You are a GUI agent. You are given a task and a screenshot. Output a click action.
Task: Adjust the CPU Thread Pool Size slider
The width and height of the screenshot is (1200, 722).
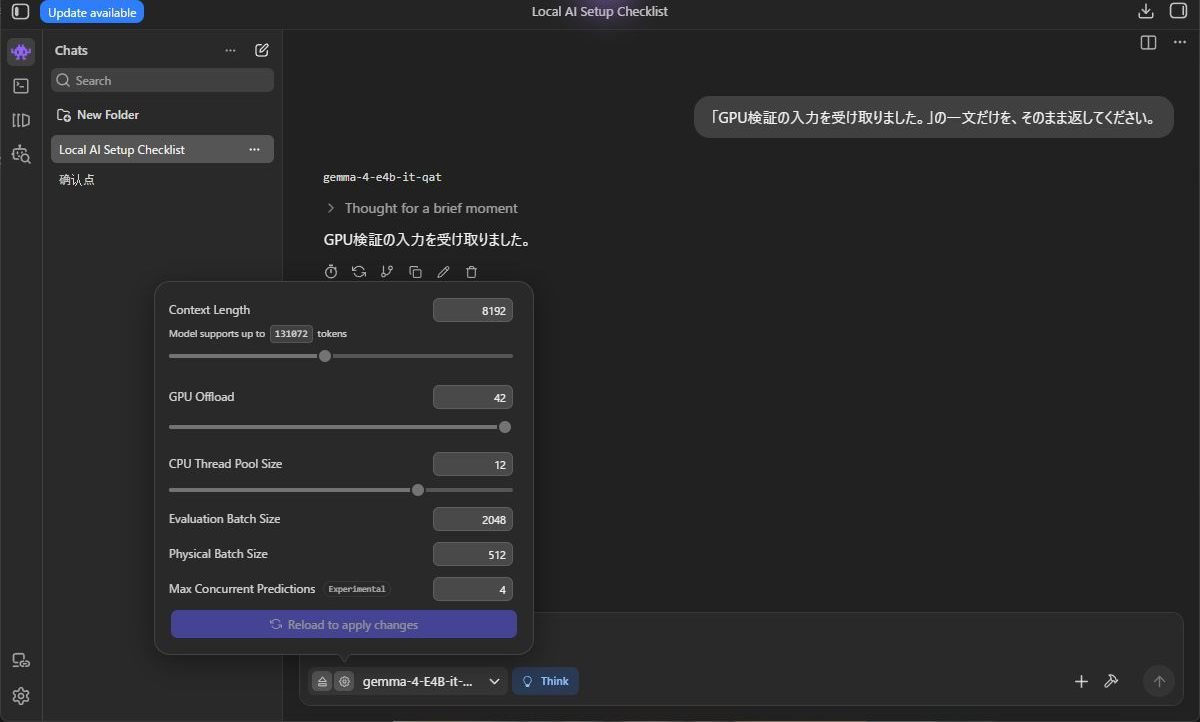tap(418, 490)
